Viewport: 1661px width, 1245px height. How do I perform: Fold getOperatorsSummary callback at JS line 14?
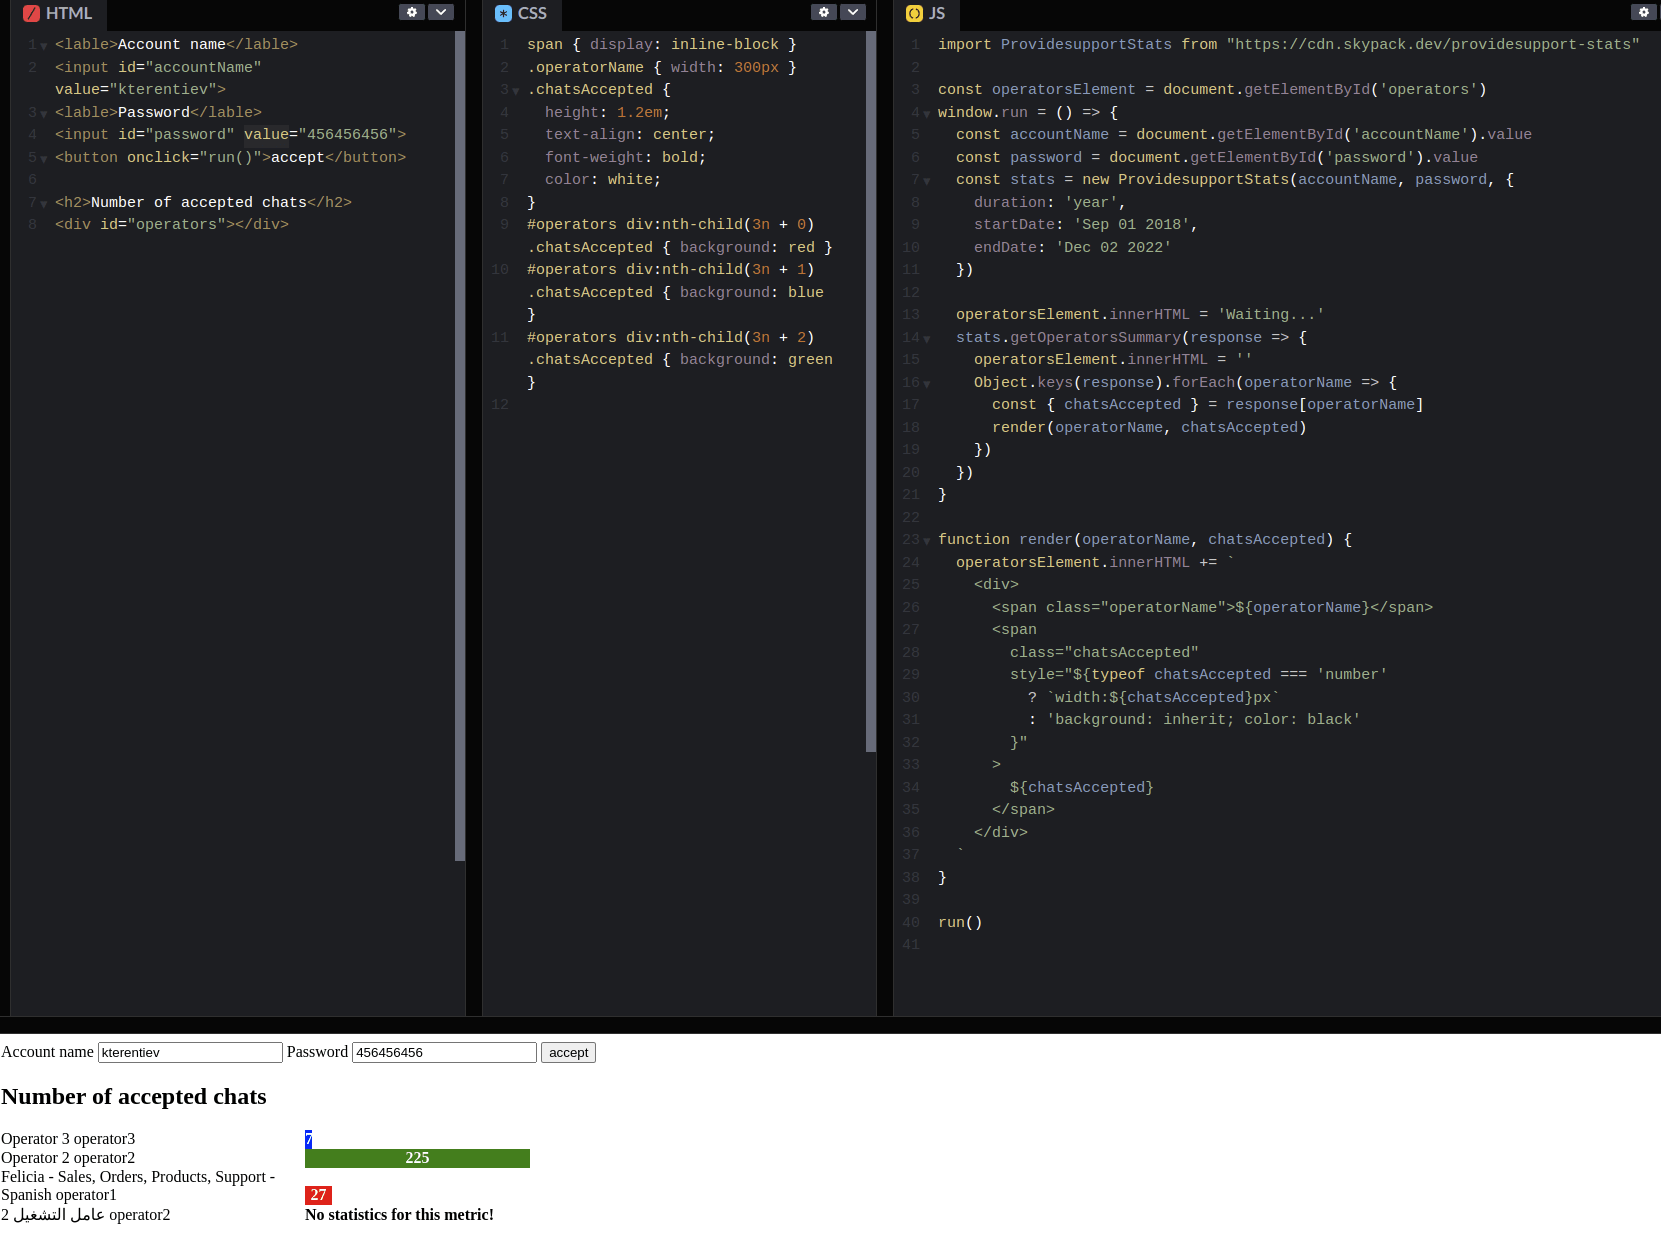point(927,339)
